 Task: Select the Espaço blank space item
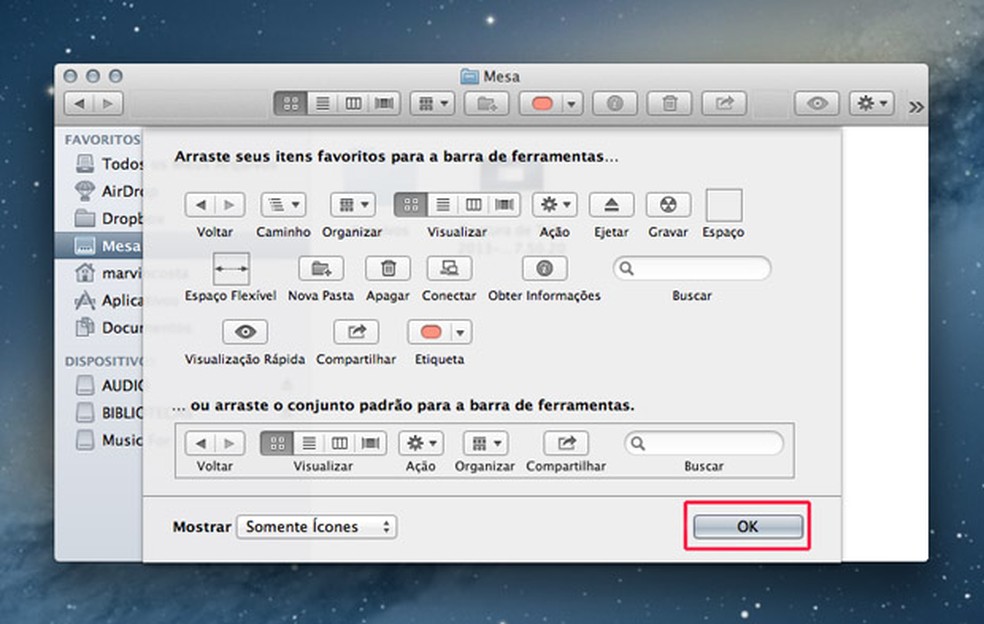[x=724, y=206]
